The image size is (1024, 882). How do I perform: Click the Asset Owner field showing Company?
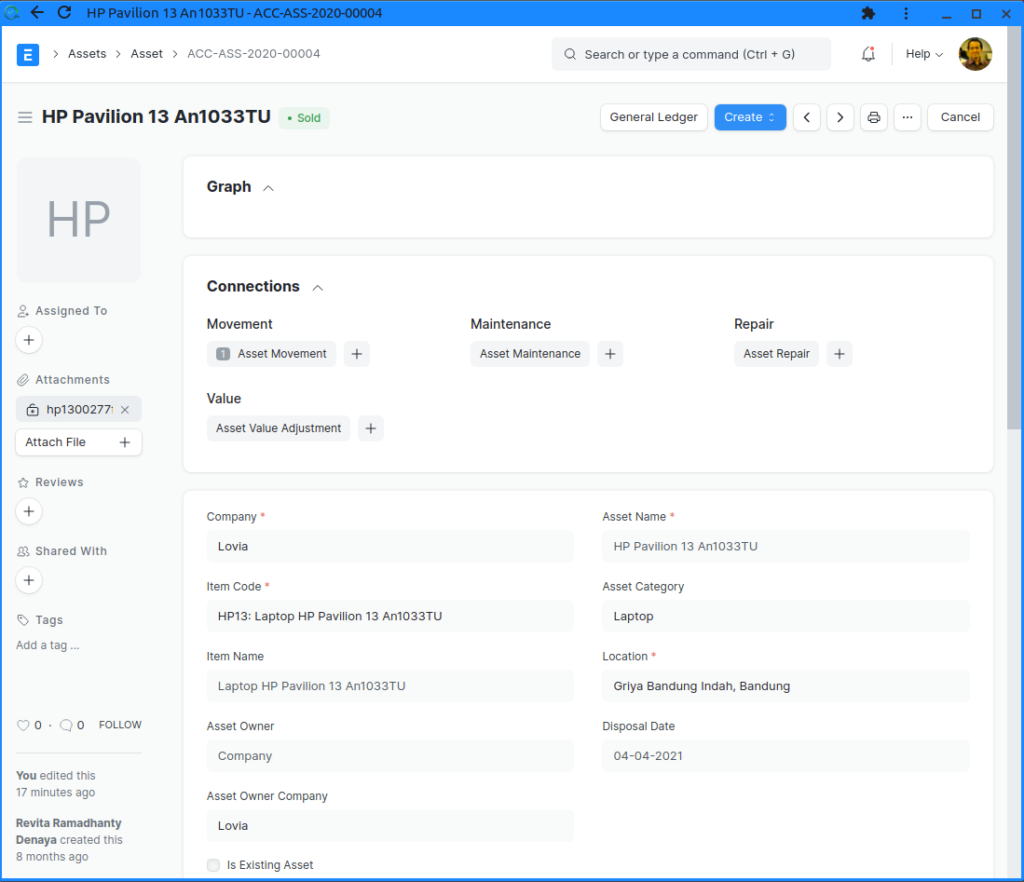(x=390, y=756)
